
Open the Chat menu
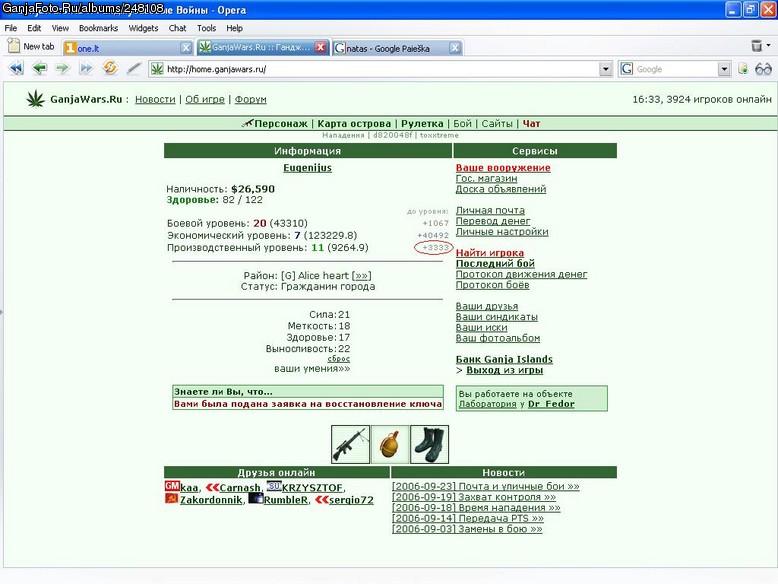(177, 28)
